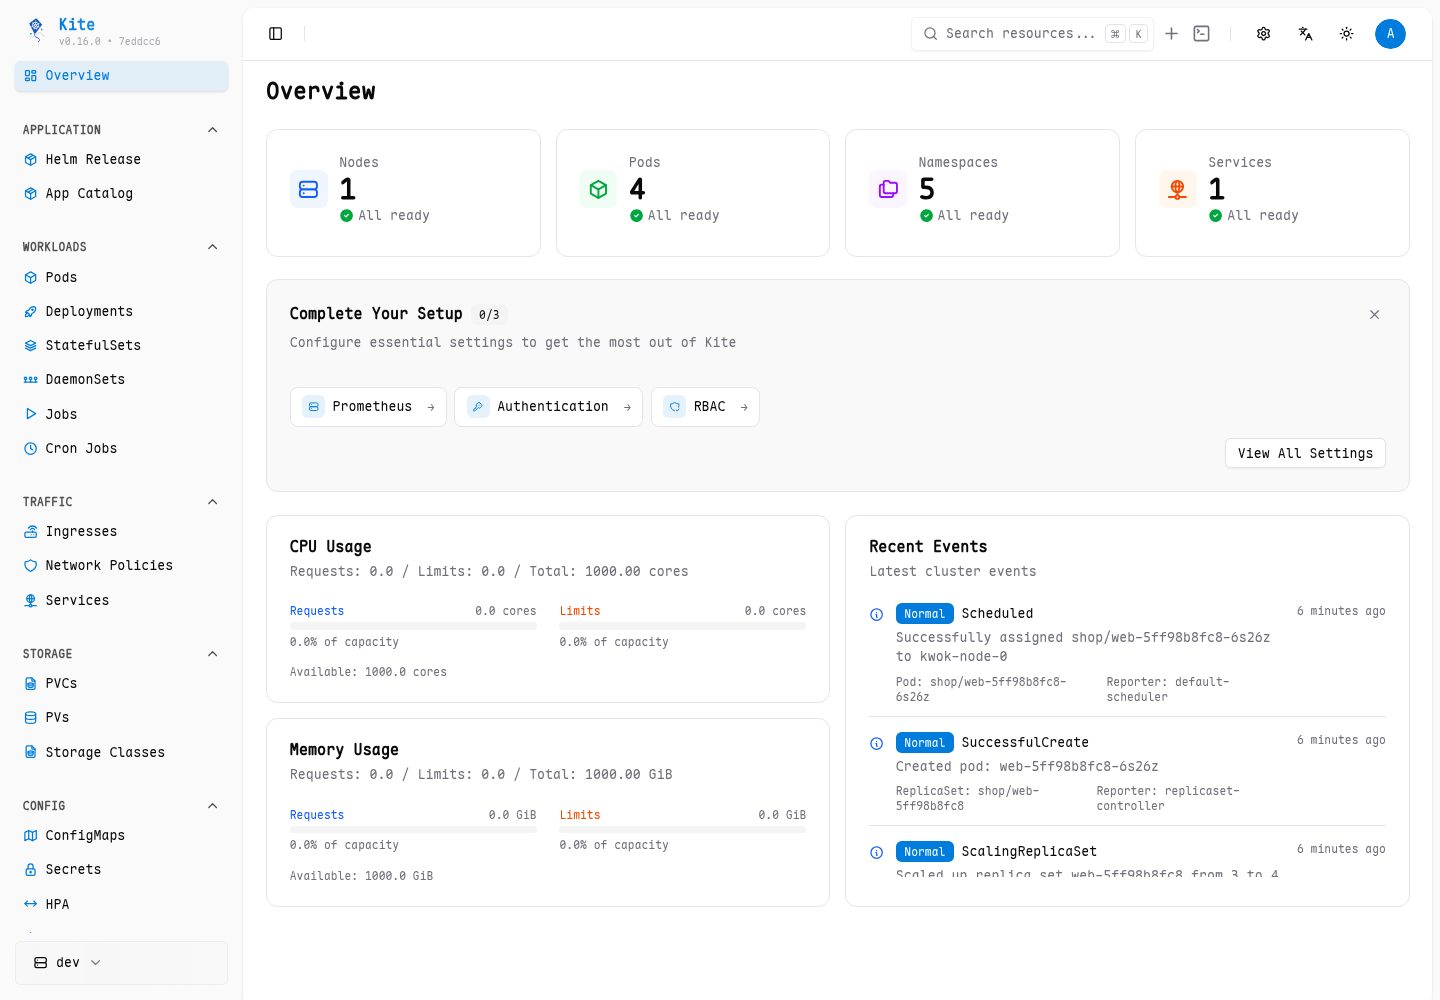
Task: Collapse the APPLICATION section
Action: click(x=212, y=130)
